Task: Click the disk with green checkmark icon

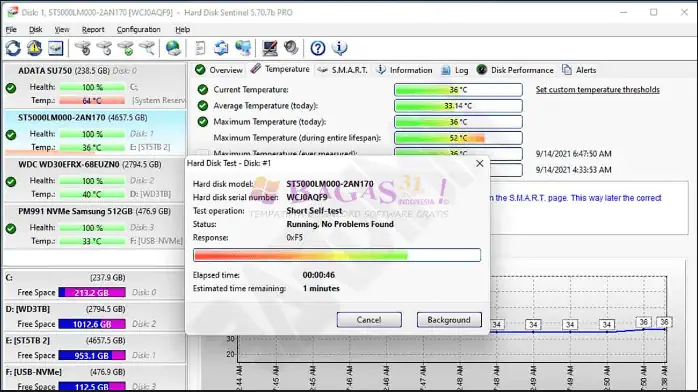Action: 126,48
